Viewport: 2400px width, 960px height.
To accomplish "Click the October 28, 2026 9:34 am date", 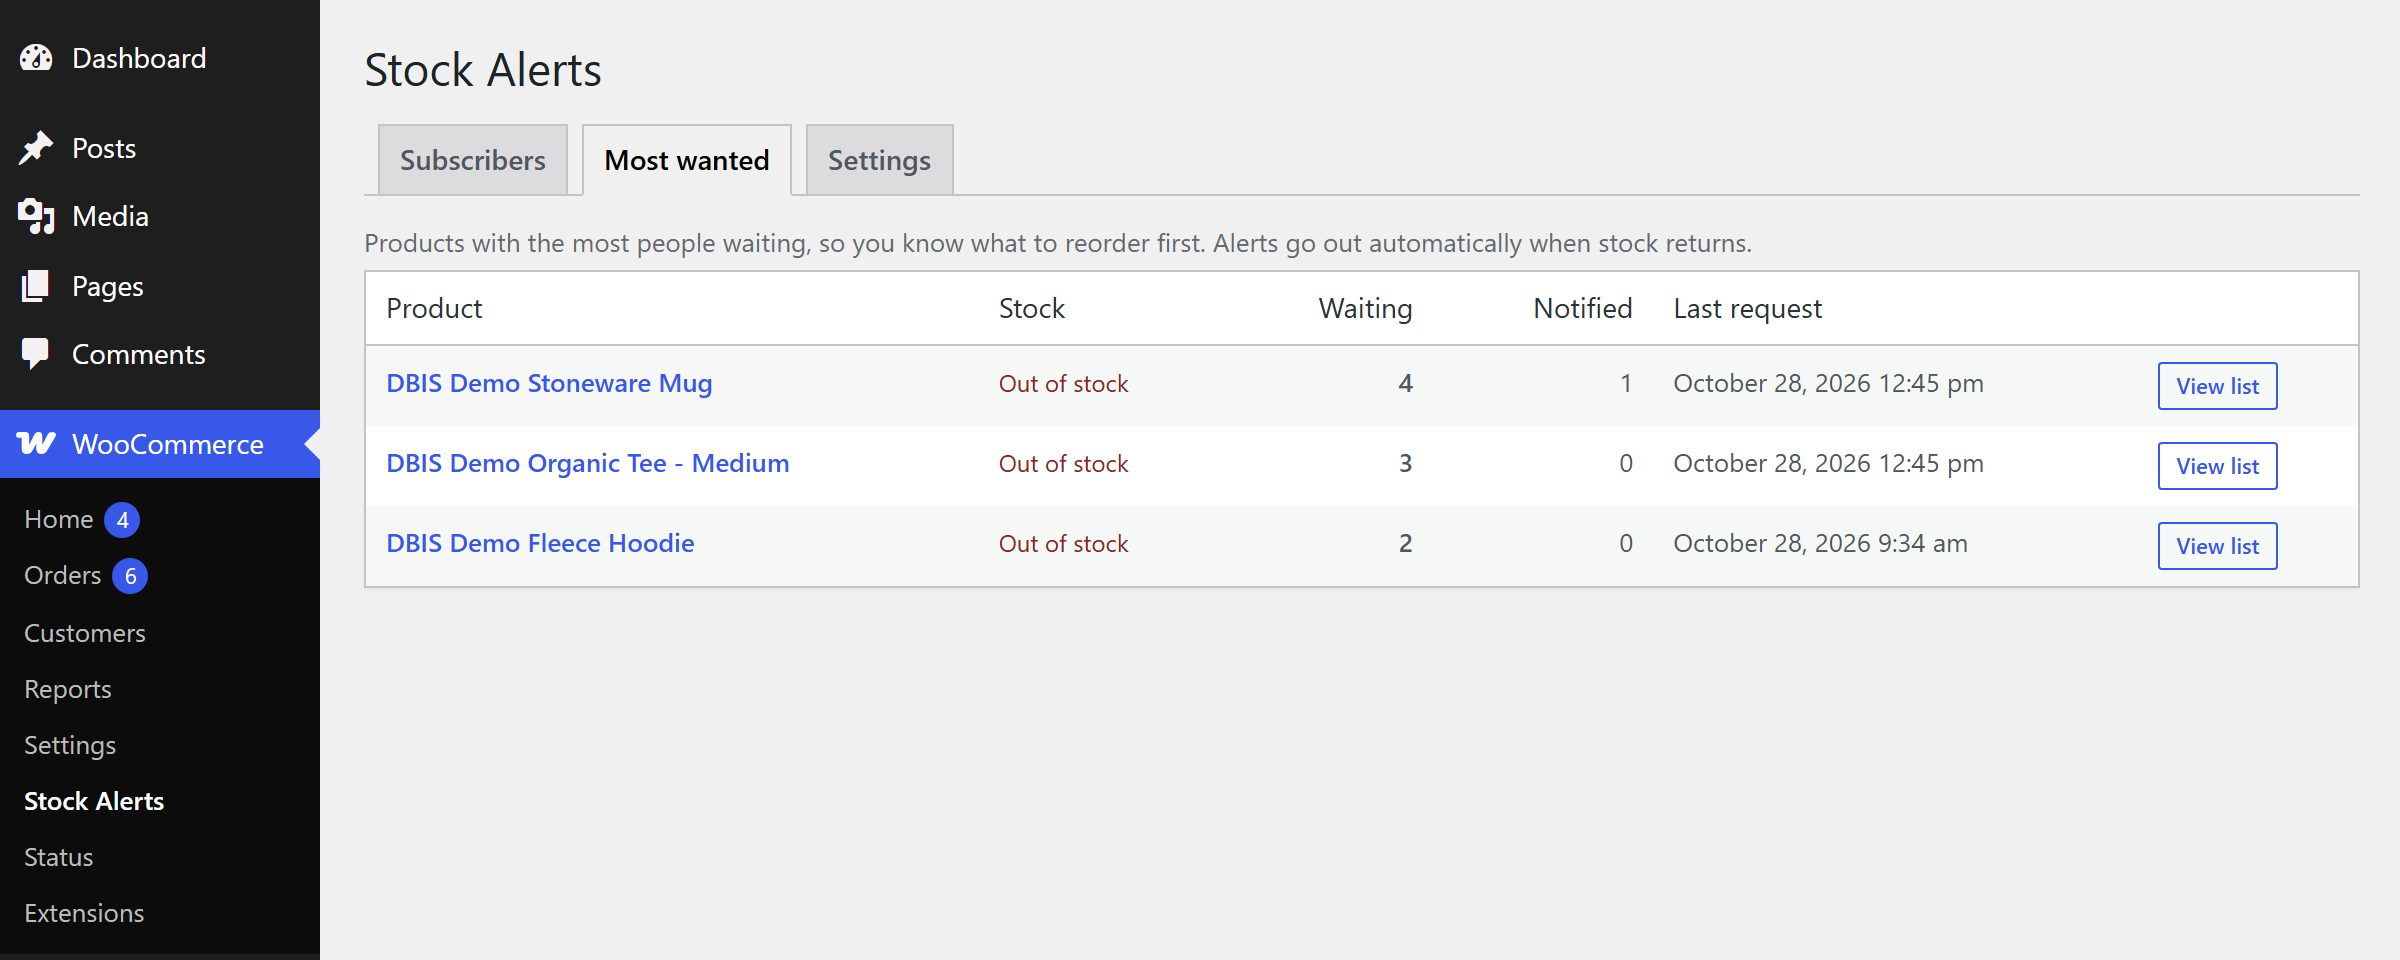I will (x=1820, y=543).
